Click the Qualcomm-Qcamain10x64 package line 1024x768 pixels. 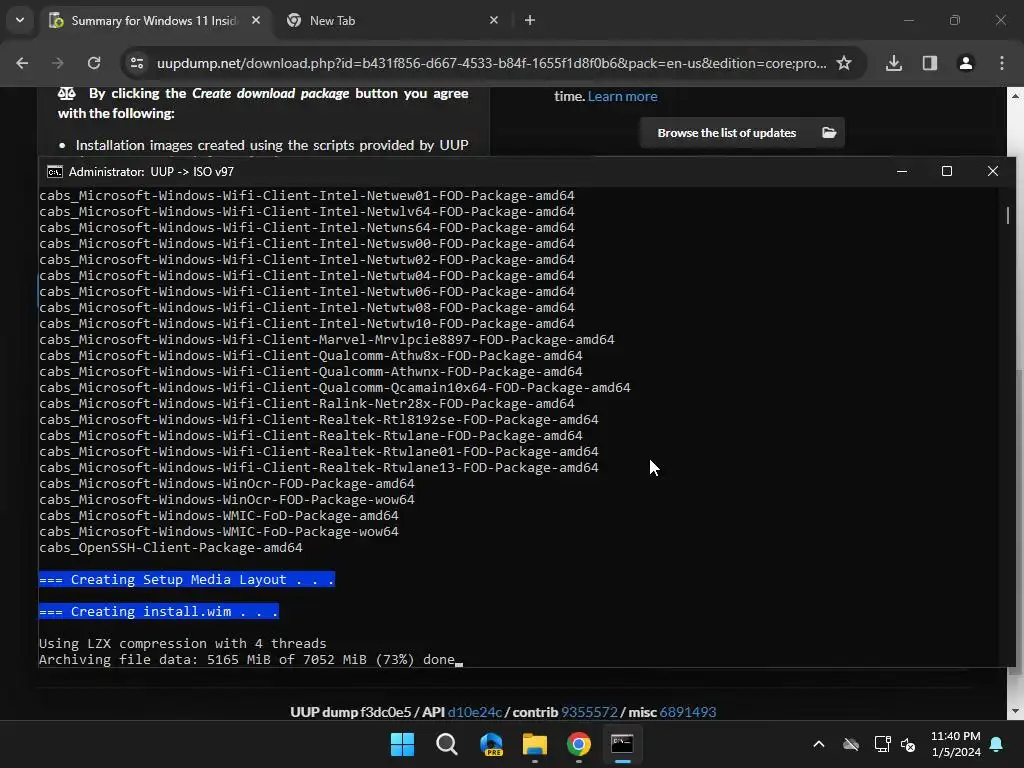point(334,387)
